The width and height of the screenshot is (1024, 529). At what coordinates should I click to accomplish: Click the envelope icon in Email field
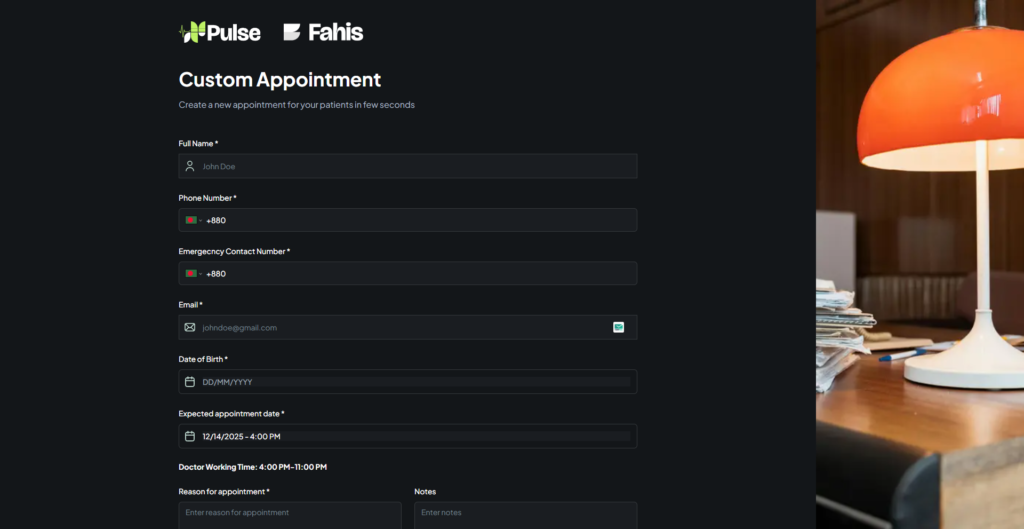(190, 327)
